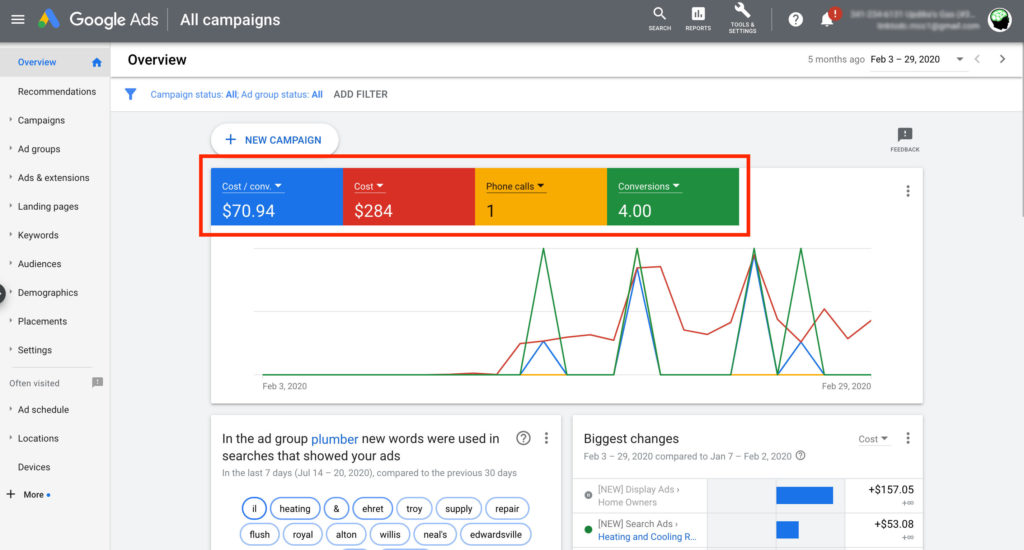Open Landing pages section

(48, 206)
